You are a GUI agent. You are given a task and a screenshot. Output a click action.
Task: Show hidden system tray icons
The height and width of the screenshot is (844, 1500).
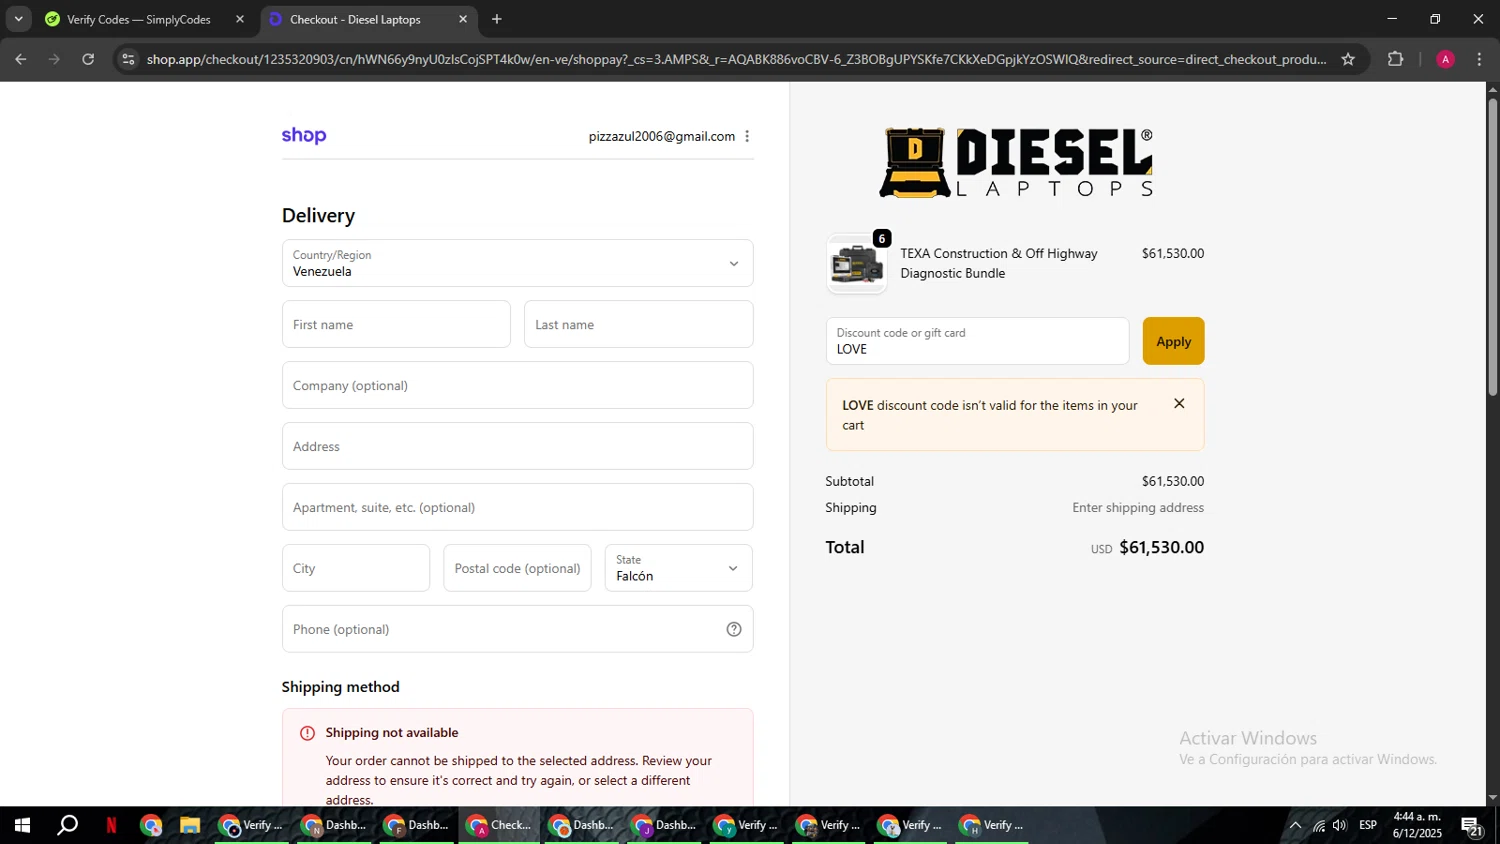click(x=1295, y=826)
